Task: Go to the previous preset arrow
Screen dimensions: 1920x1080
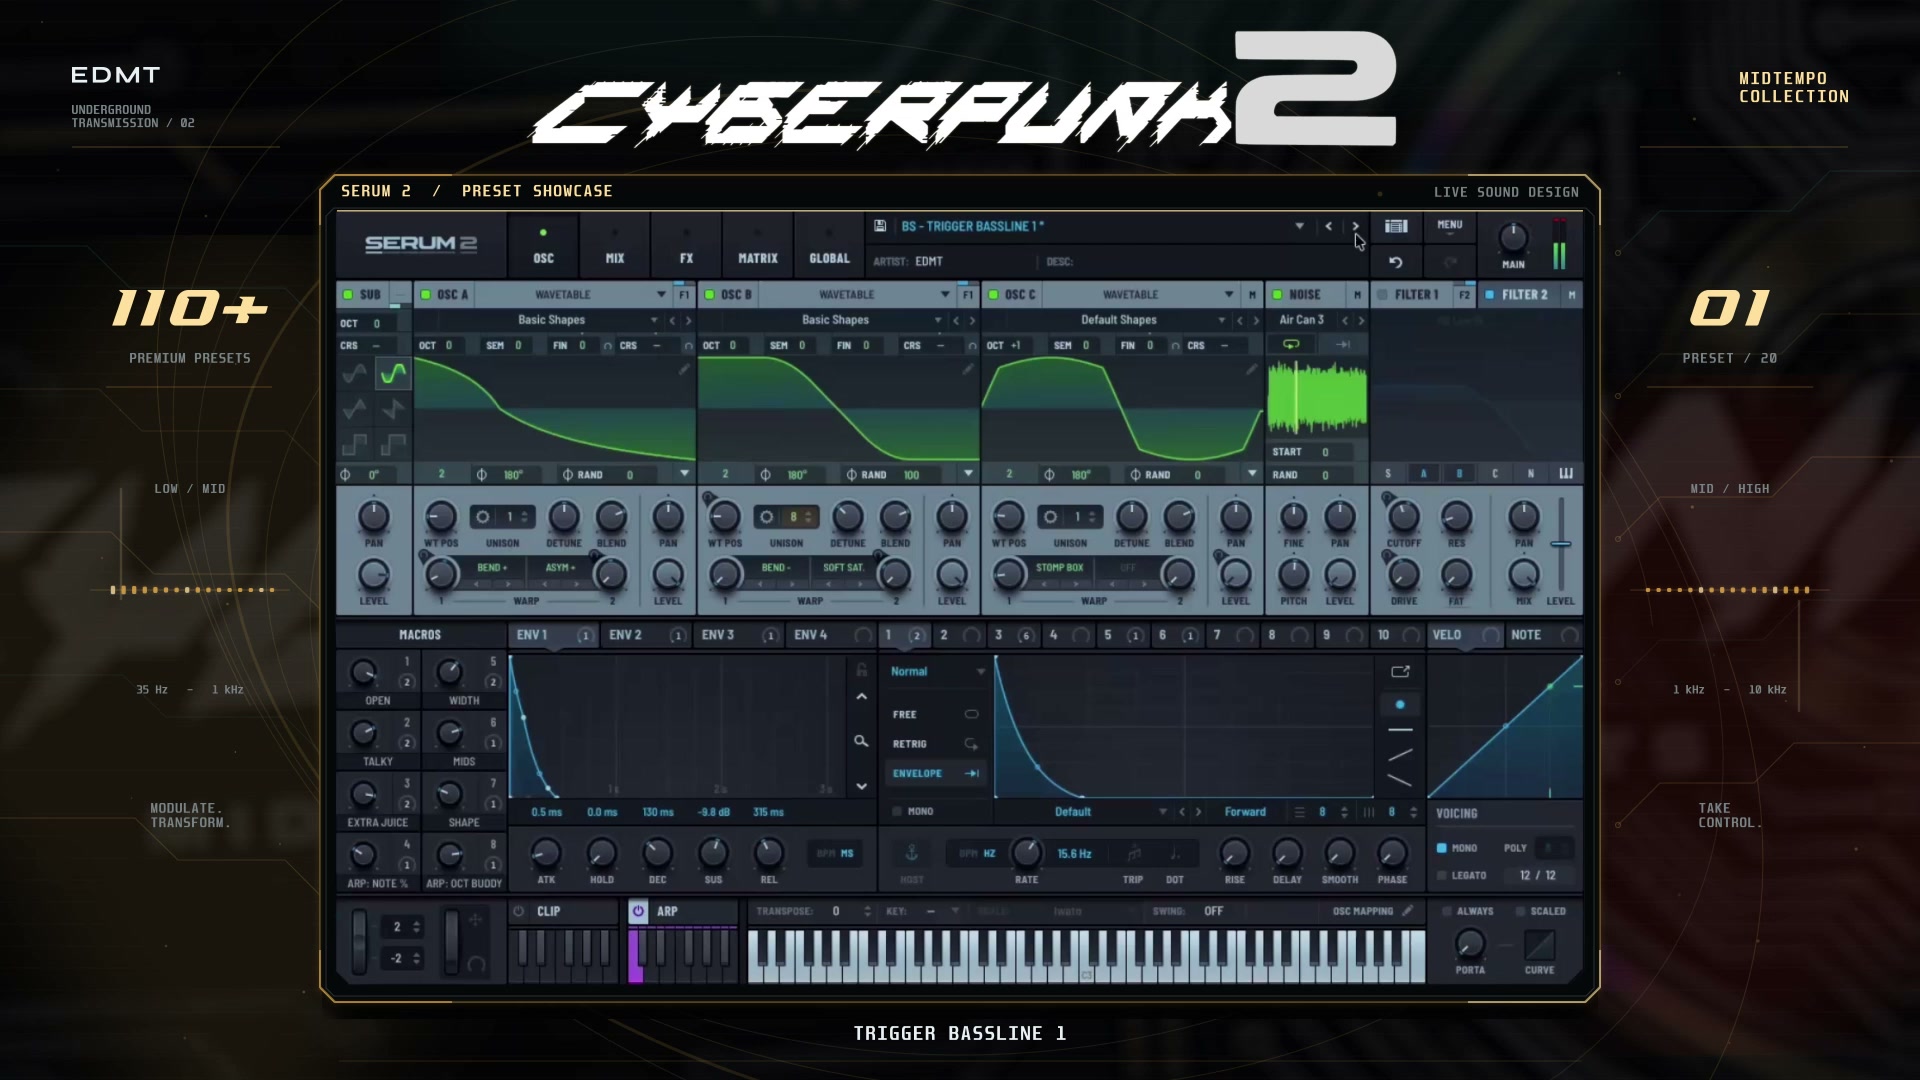Action: pos(1328,227)
